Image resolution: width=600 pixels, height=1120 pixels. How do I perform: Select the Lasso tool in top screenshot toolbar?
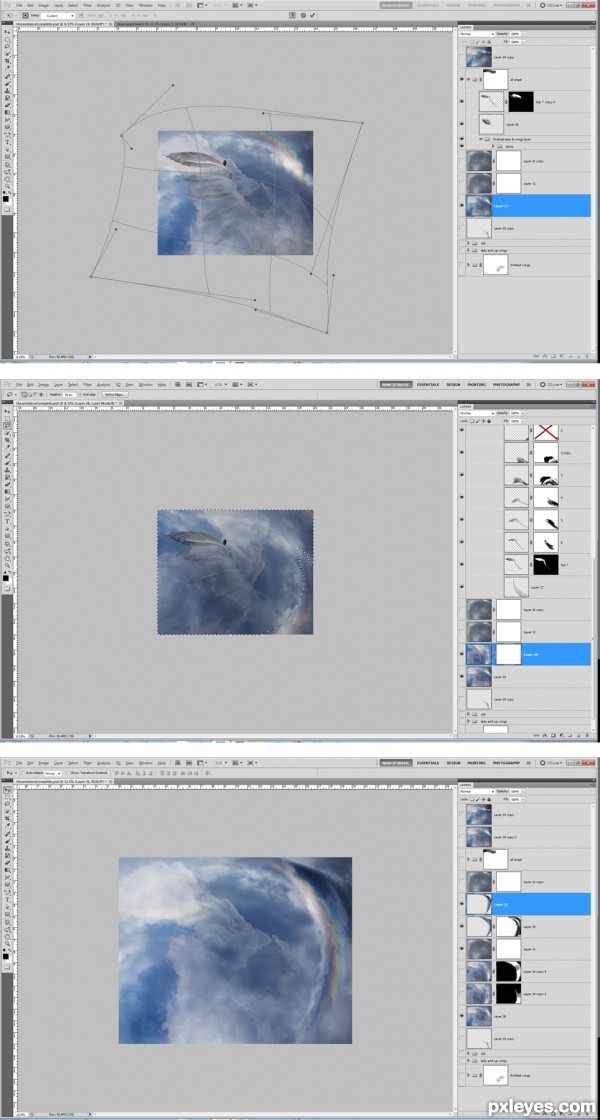coord(7,46)
